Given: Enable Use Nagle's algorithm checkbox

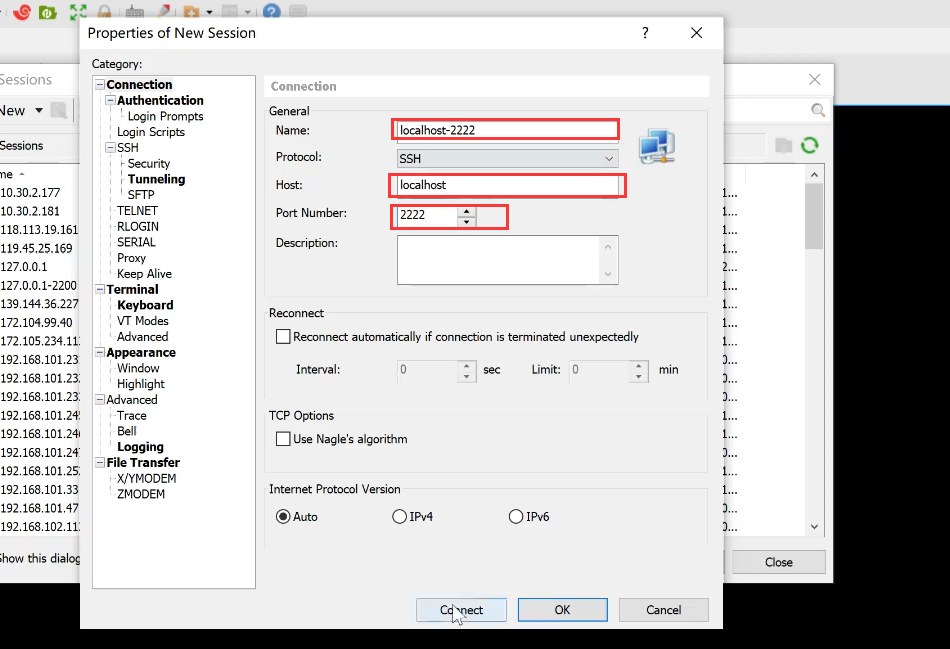Looking at the screenshot, I should tap(283, 439).
